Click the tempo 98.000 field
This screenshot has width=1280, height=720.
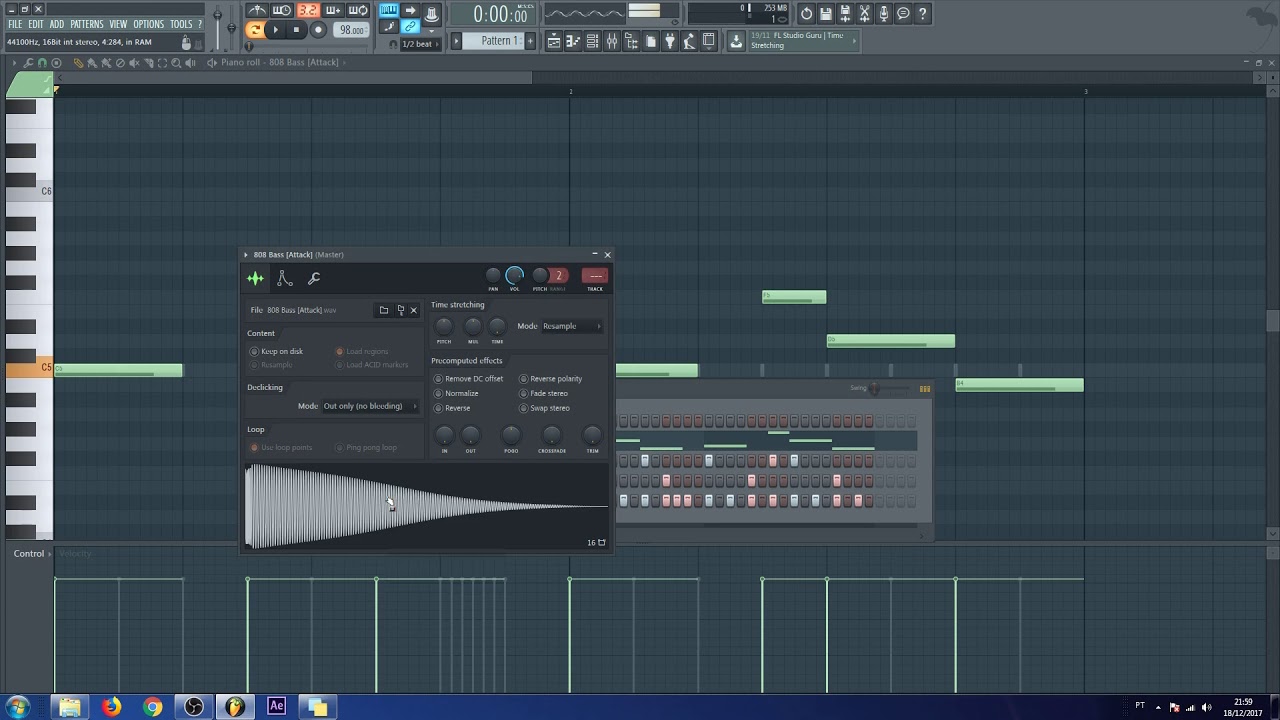352,30
